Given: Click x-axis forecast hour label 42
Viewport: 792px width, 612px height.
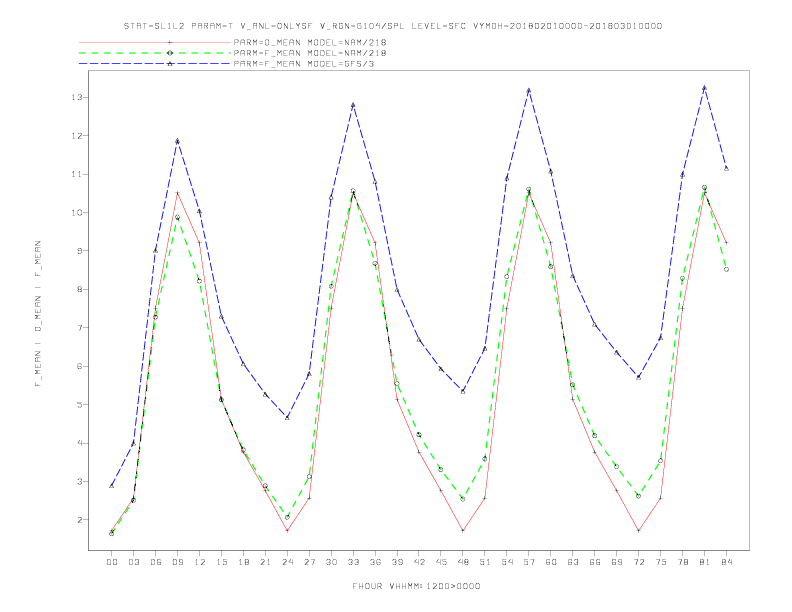Looking at the screenshot, I should (x=419, y=562).
